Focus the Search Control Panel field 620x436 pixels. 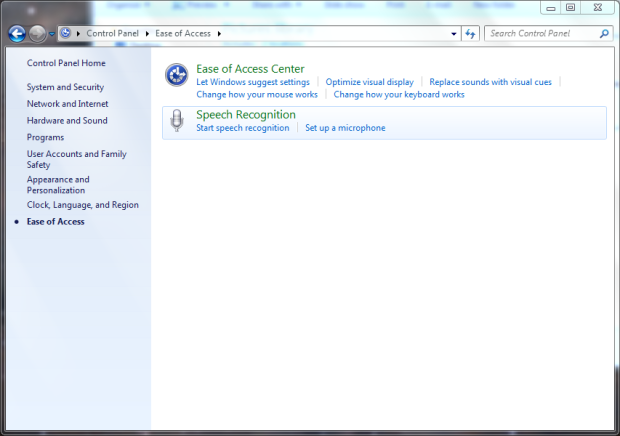pos(540,34)
